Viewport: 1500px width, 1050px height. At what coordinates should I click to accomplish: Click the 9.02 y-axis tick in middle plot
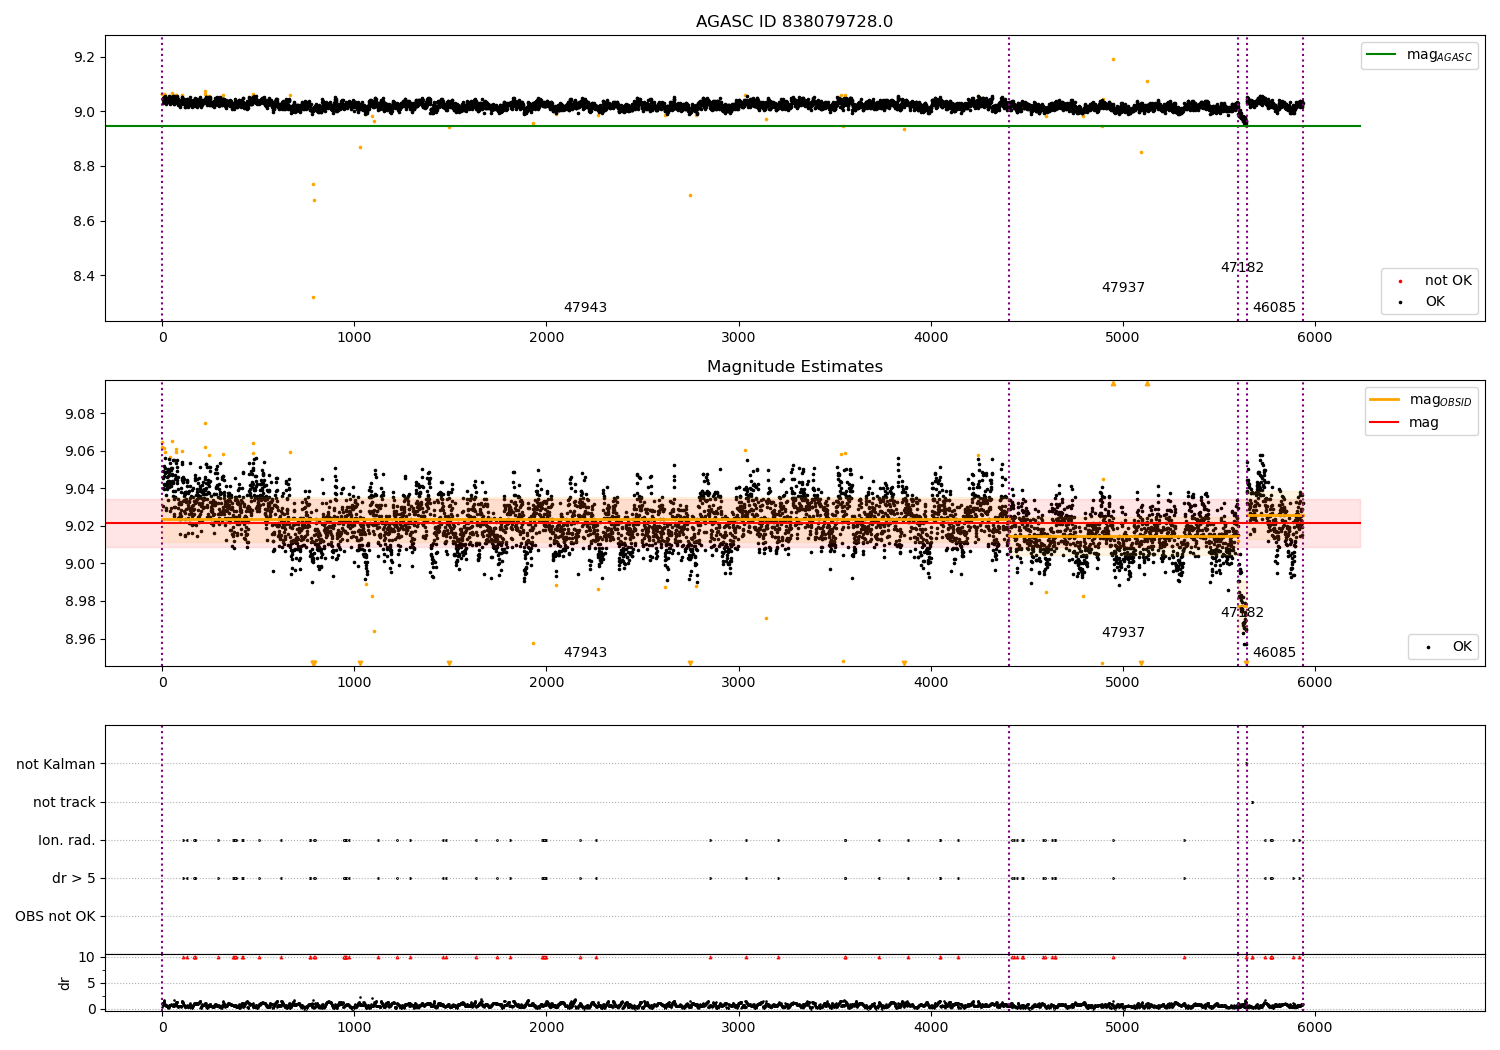pyautogui.click(x=80, y=526)
